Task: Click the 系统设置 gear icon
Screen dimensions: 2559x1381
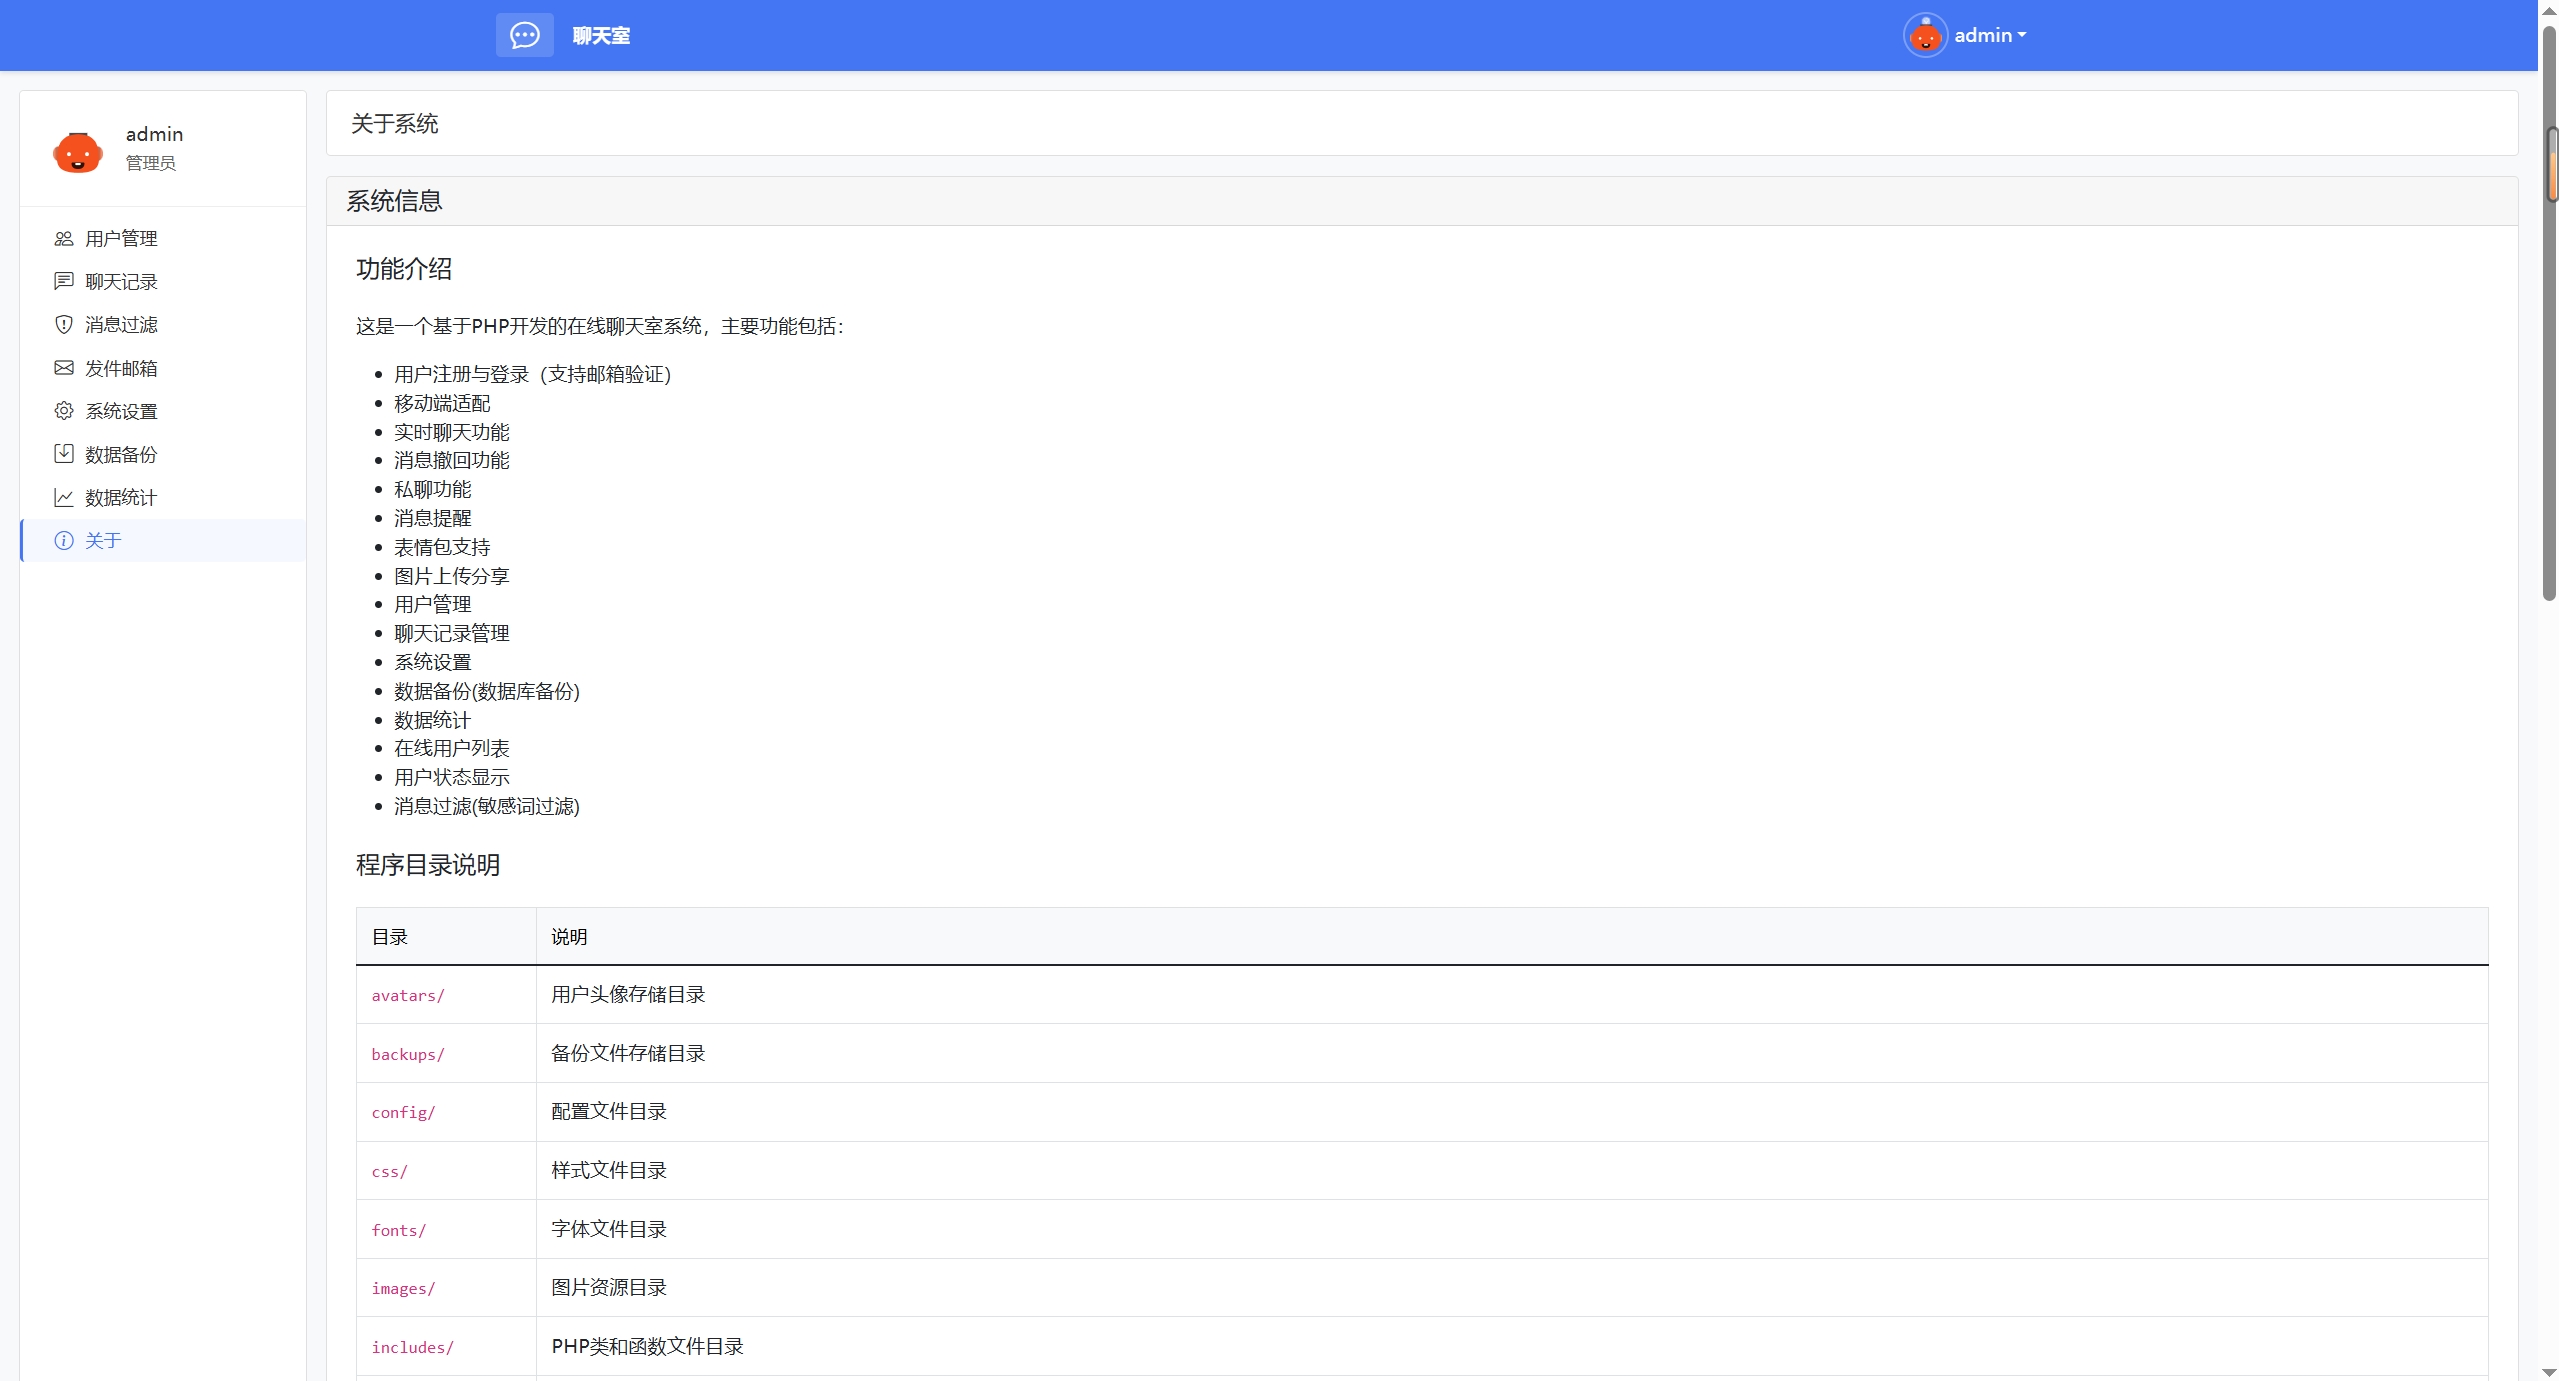Action: point(64,411)
